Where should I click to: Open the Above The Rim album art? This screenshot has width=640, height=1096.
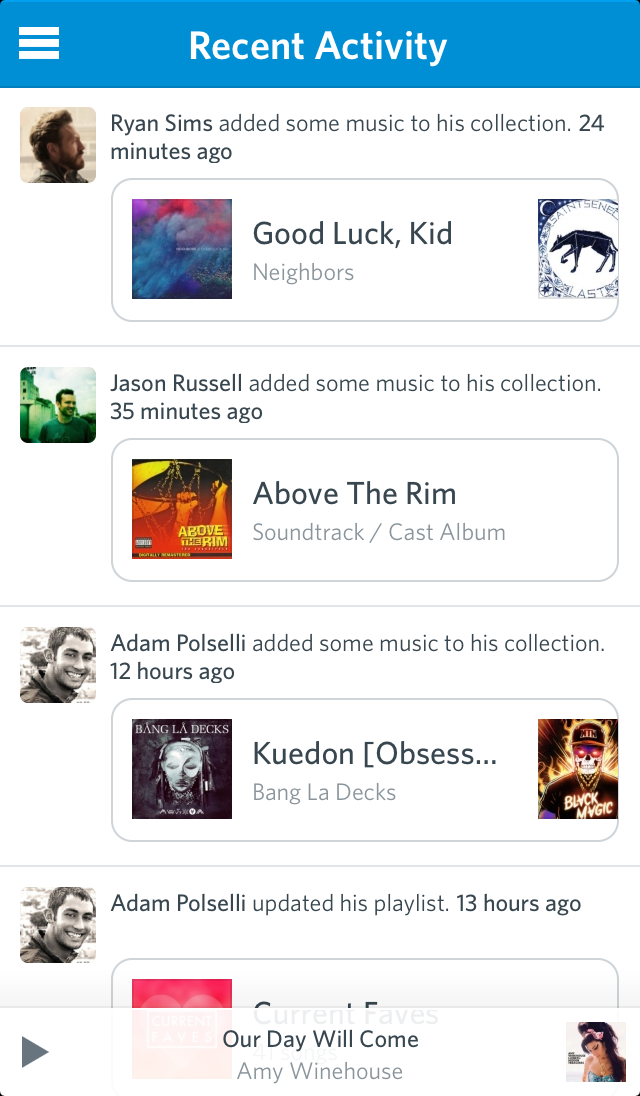[182, 509]
